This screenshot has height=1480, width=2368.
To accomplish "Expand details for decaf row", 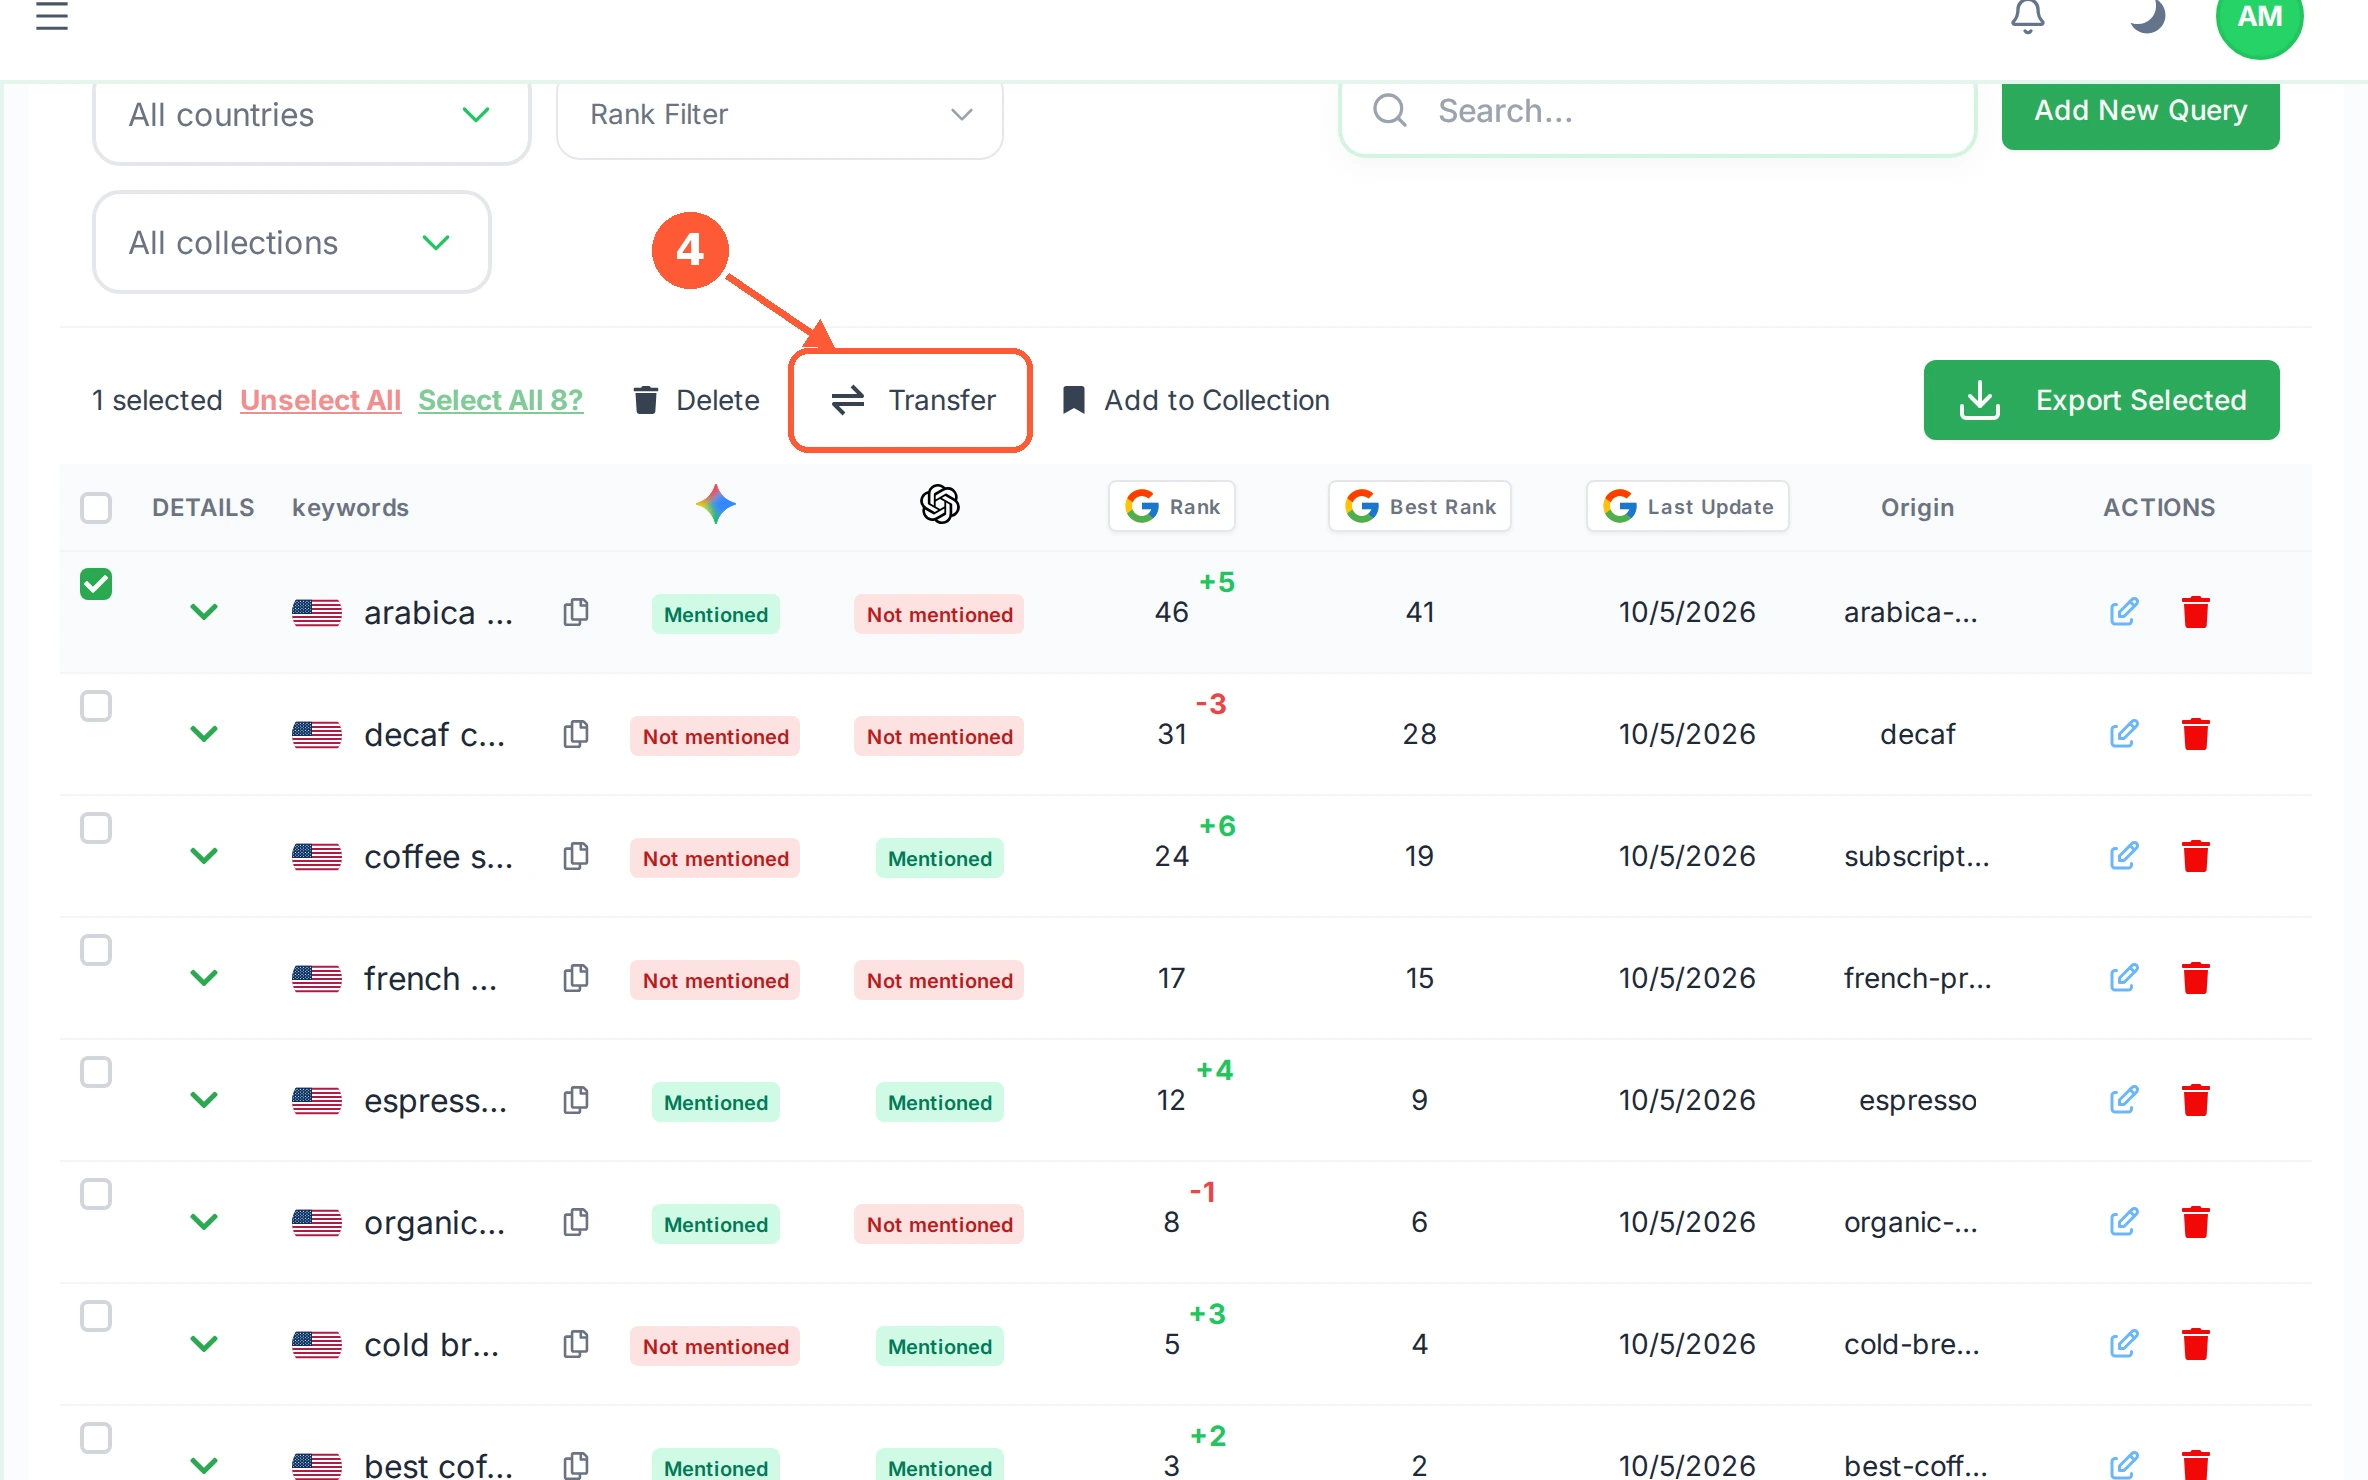I will 204,734.
